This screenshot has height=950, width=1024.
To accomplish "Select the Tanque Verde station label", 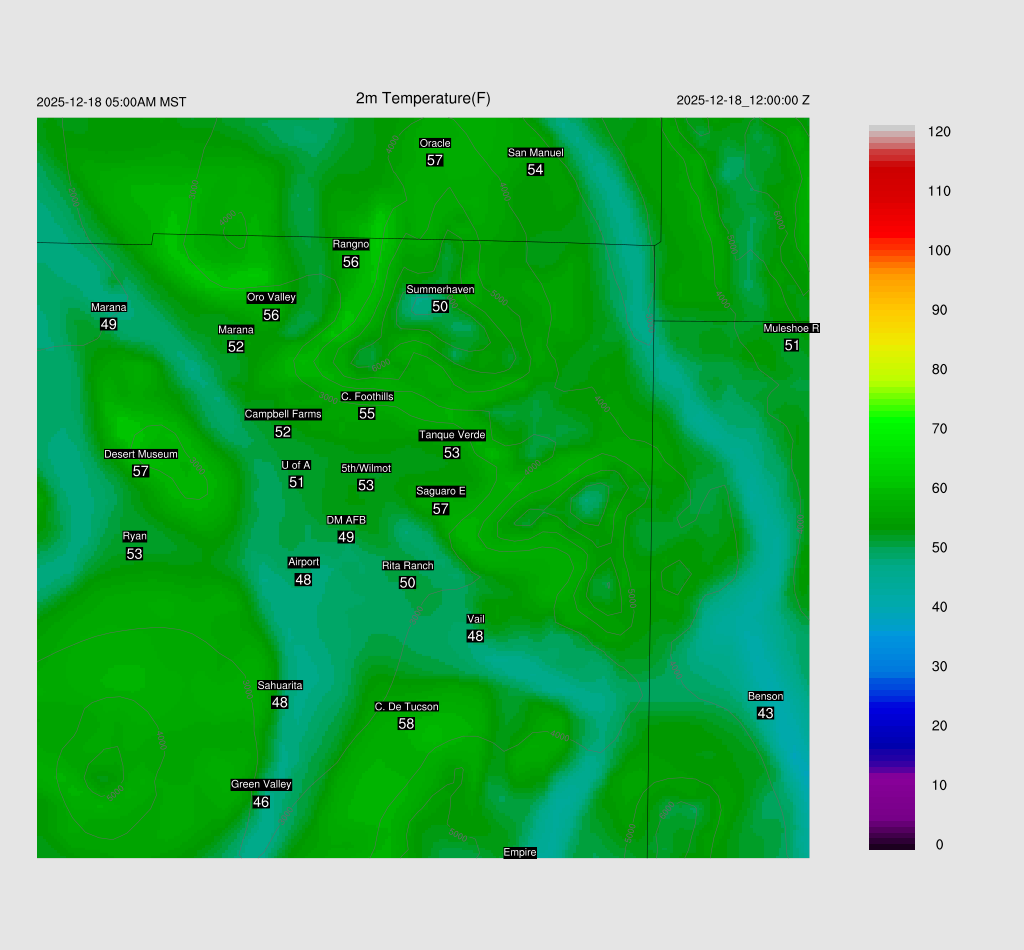I will point(452,435).
